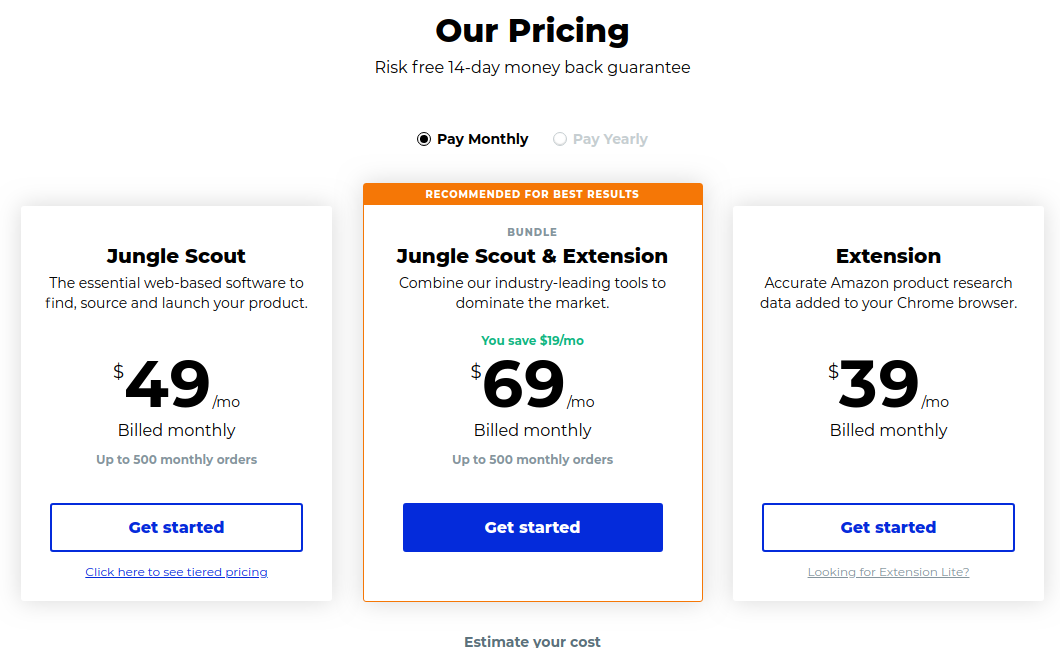The width and height of the screenshot is (1060, 648).
Task: Select the Pay Yearly radio button
Action: [x=560, y=139]
